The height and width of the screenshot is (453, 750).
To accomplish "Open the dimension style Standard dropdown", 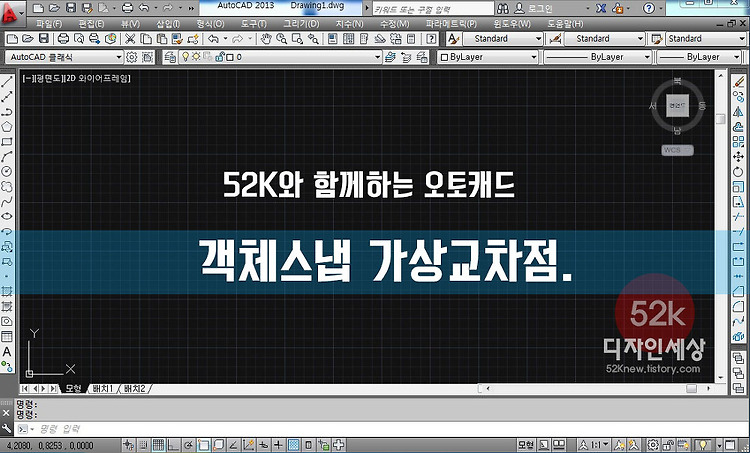I will pyautogui.click(x=605, y=39).
